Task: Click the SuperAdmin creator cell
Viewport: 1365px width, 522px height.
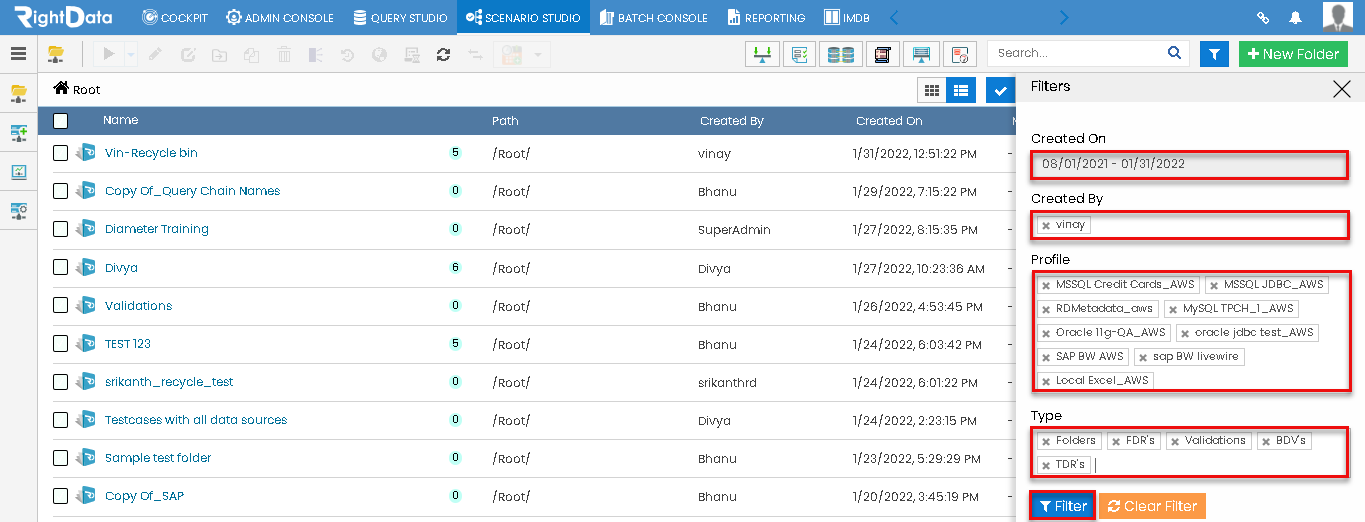Action: tap(734, 230)
